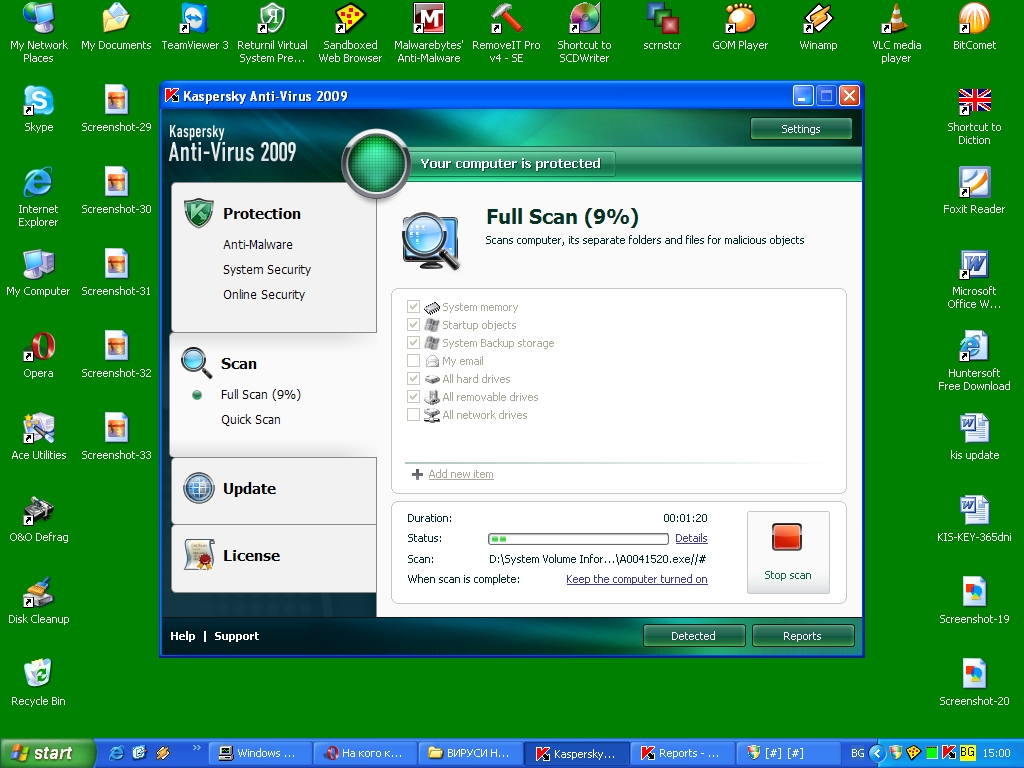Open the Scan section
The width and height of the screenshot is (1024, 768).
tap(238, 364)
